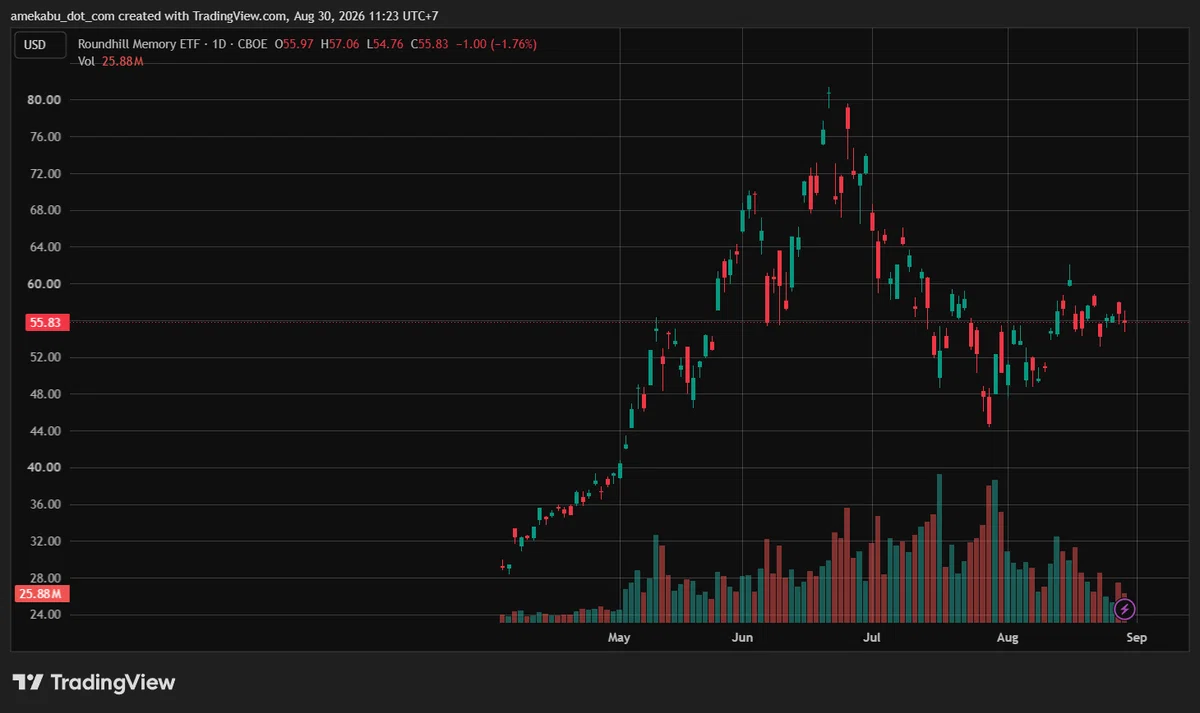Screen dimensions: 1200x713
Task: Click the 72.00 price axis label
Action: pyautogui.click(x=45, y=174)
